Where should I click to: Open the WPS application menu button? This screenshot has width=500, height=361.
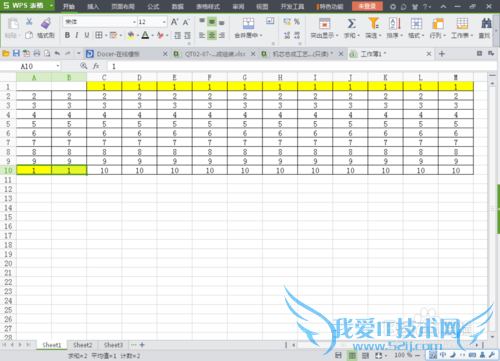(x=28, y=6)
